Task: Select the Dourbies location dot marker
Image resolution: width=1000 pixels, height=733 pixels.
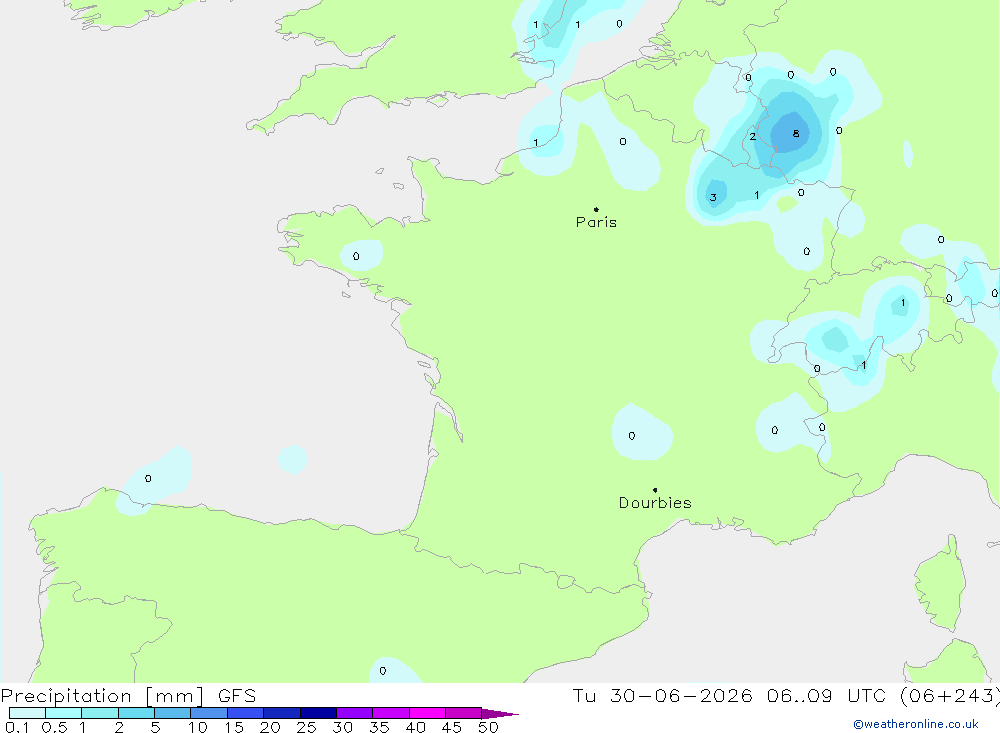Action: pyautogui.click(x=655, y=490)
